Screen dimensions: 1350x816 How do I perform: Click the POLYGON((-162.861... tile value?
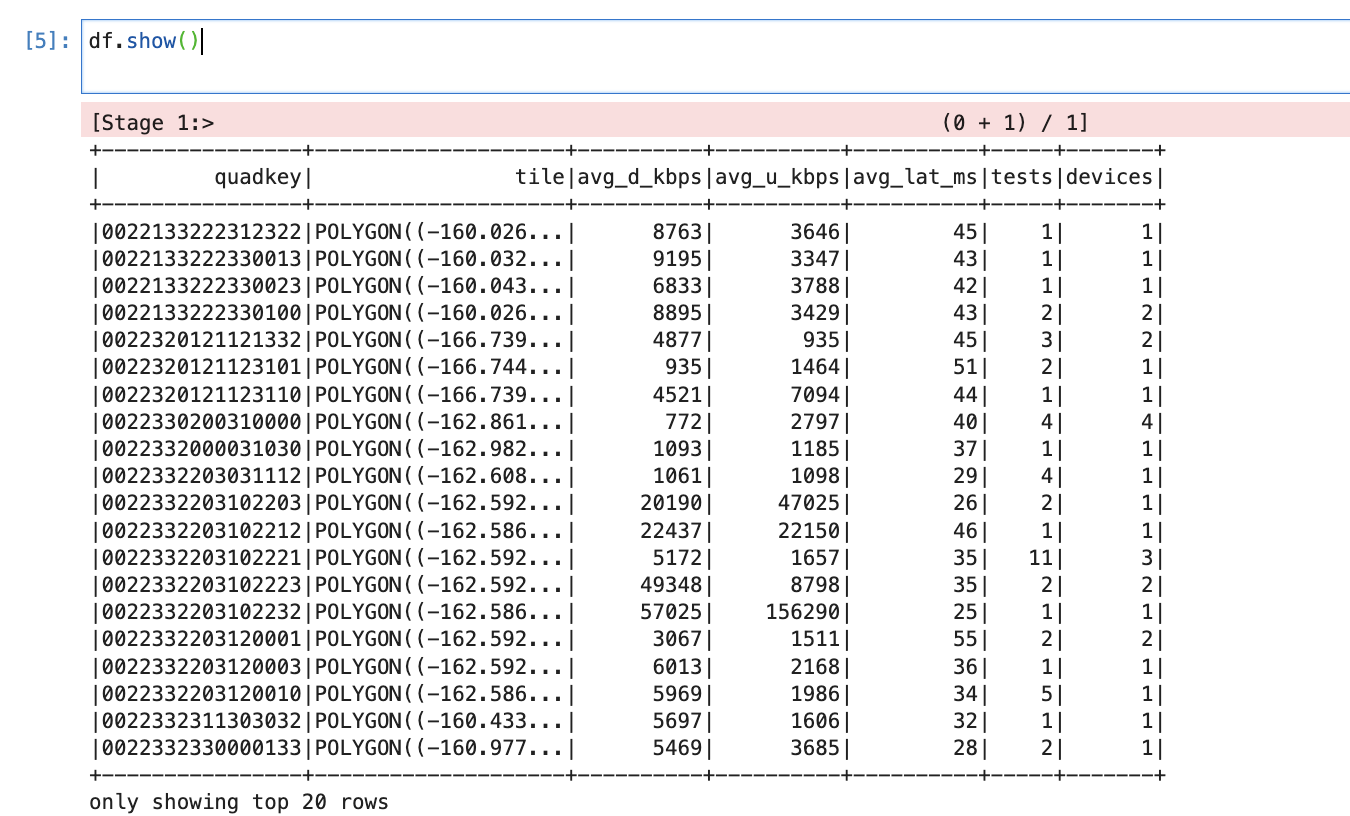pyautogui.click(x=442, y=422)
